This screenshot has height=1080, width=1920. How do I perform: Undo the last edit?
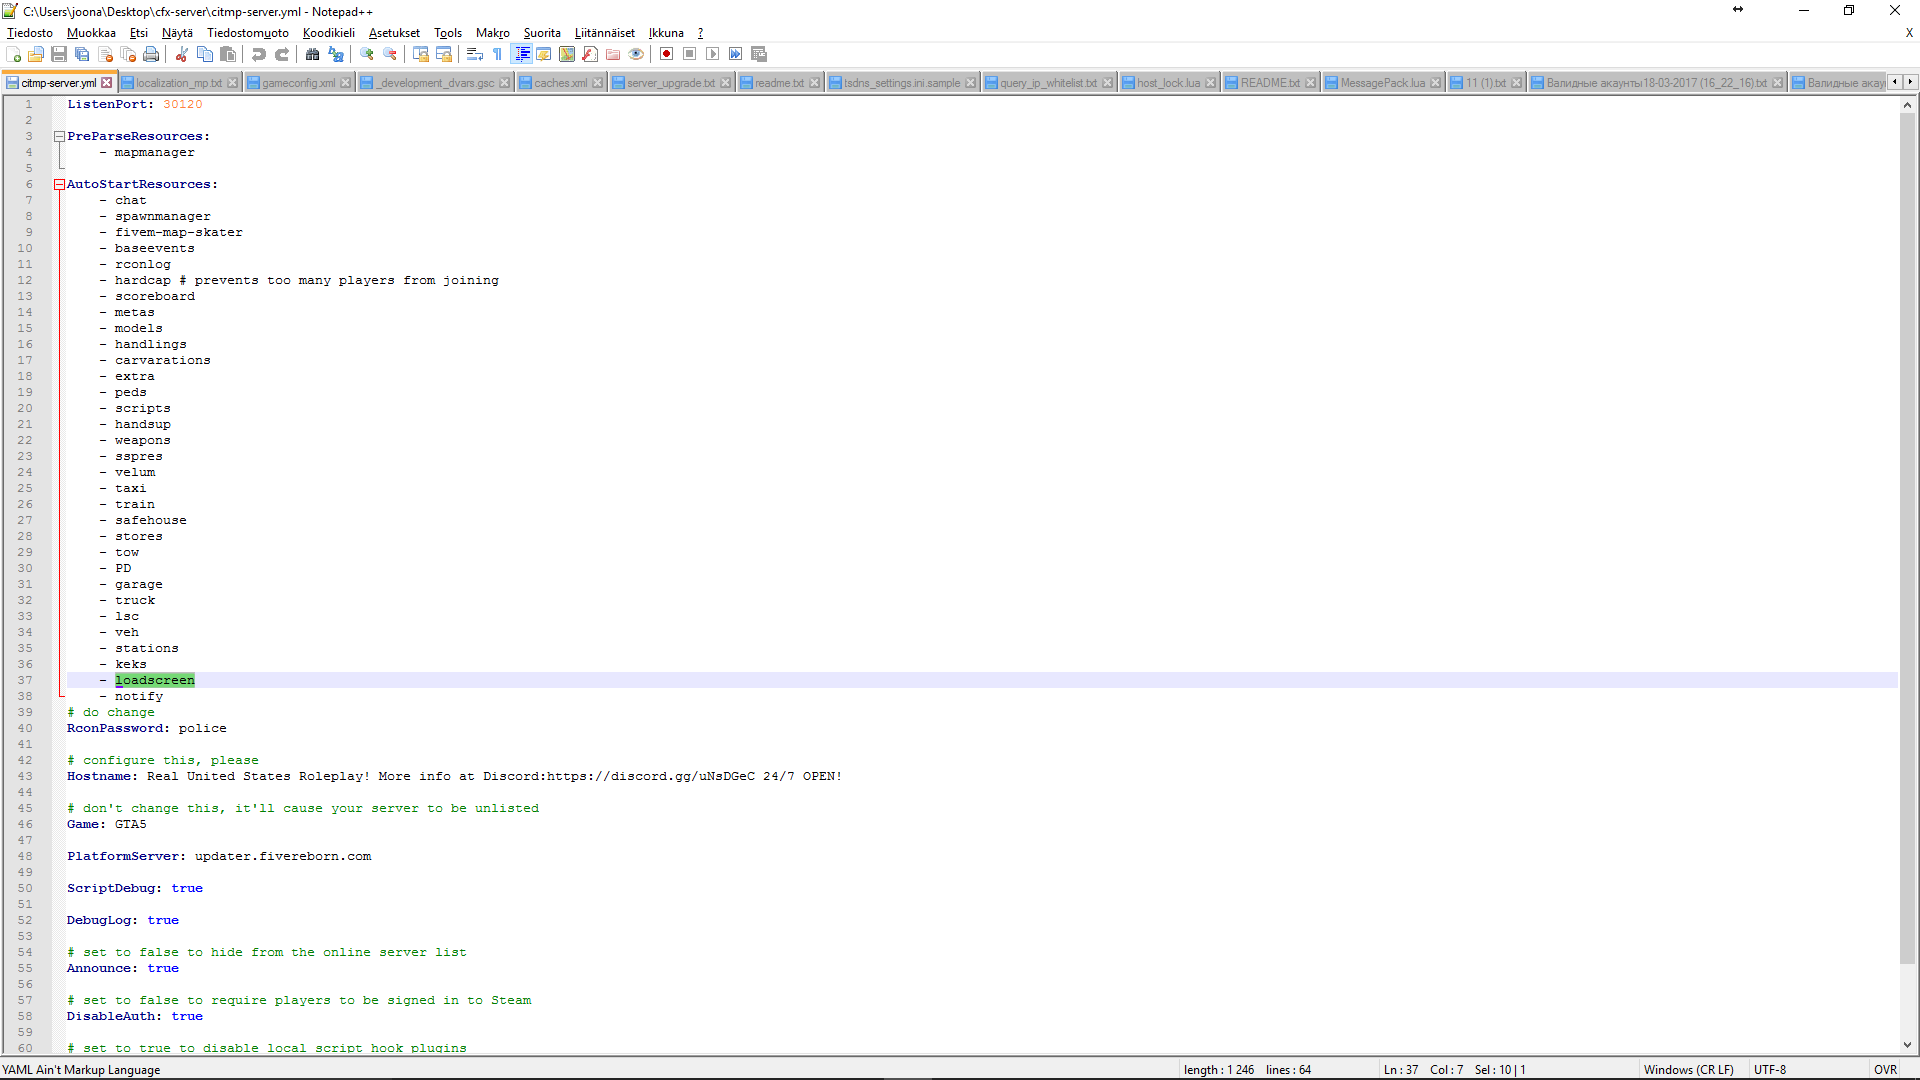pyautogui.click(x=258, y=54)
